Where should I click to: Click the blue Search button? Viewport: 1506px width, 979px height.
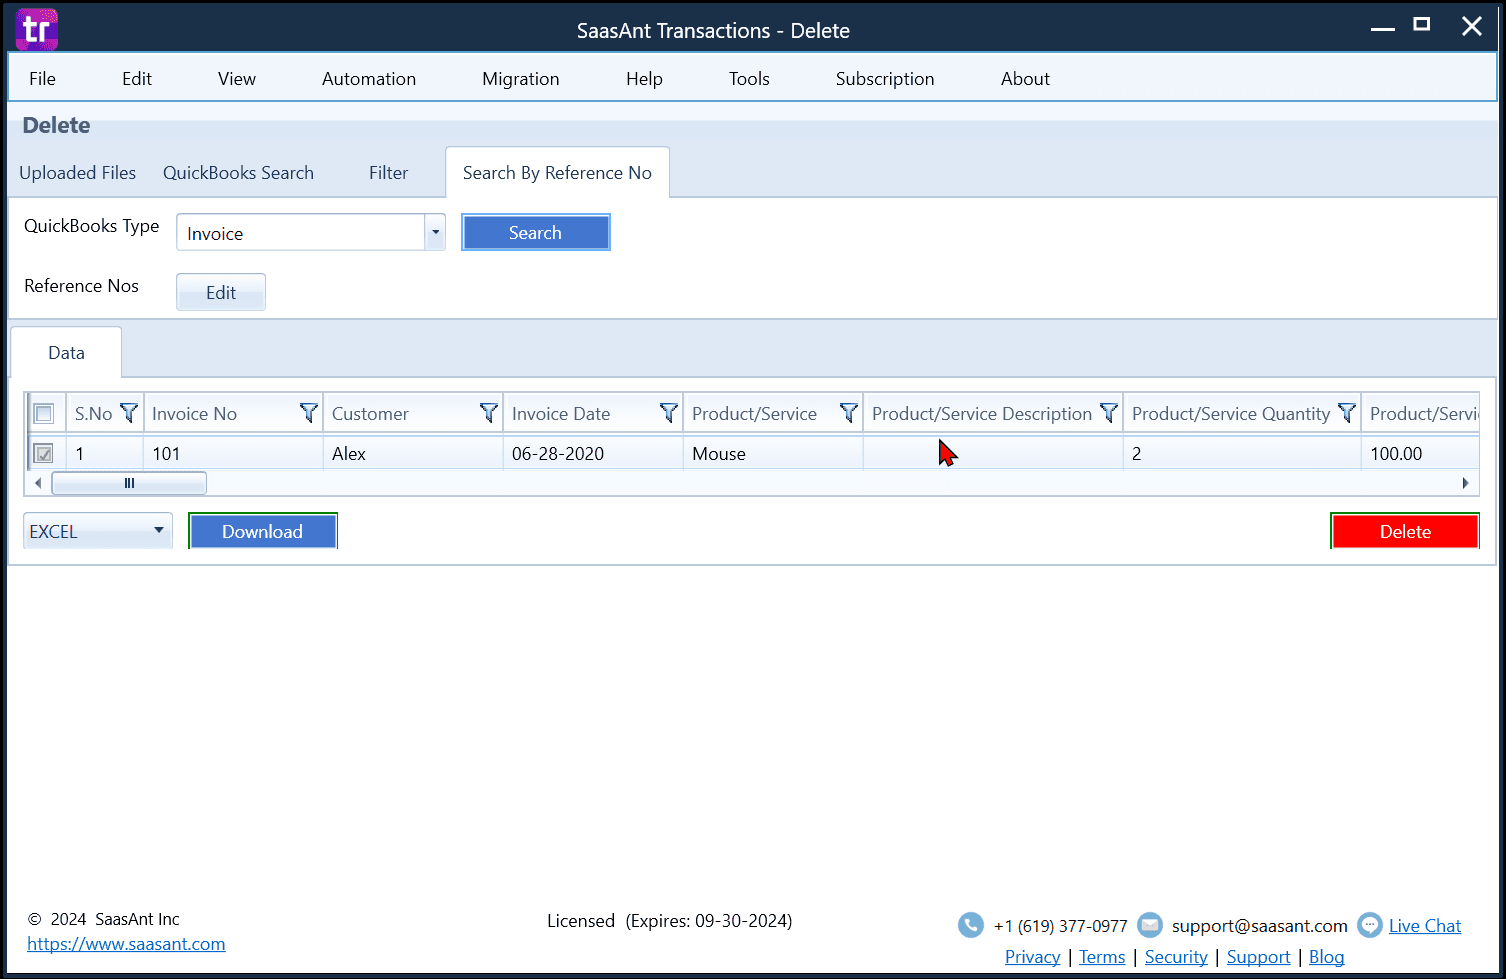tap(535, 232)
